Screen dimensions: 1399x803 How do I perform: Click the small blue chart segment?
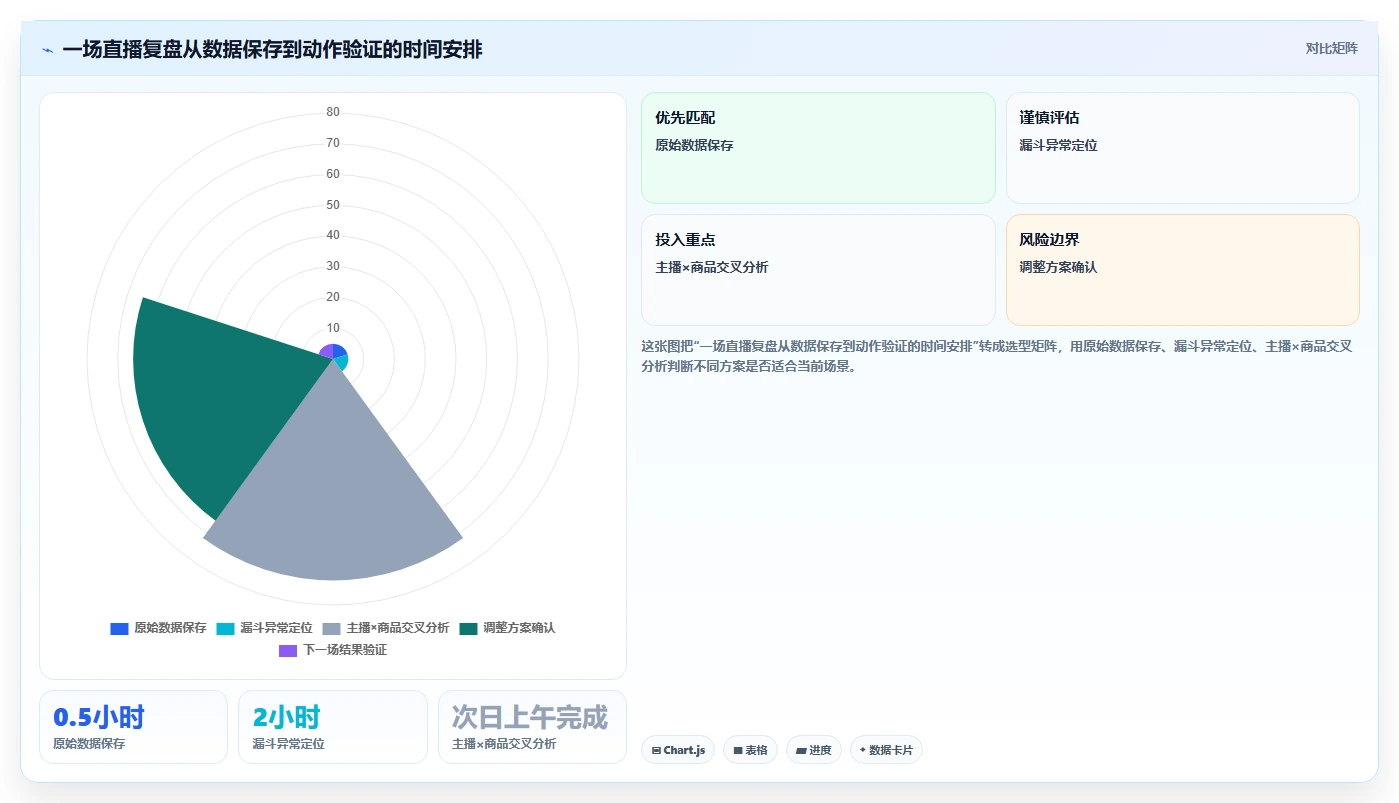point(339,350)
